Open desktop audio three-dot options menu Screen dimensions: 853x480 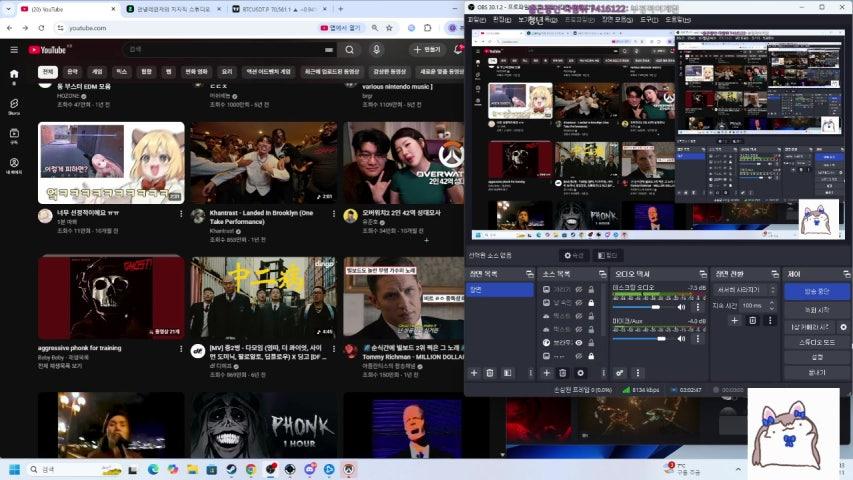point(697,307)
